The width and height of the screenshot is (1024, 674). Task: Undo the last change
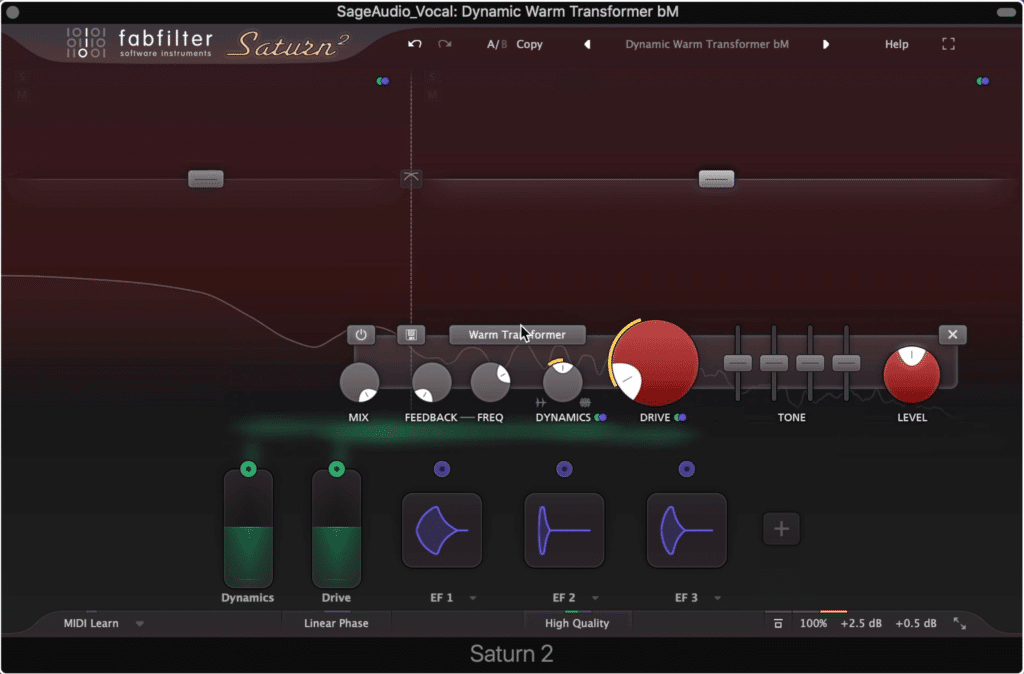(x=415, y=44)
